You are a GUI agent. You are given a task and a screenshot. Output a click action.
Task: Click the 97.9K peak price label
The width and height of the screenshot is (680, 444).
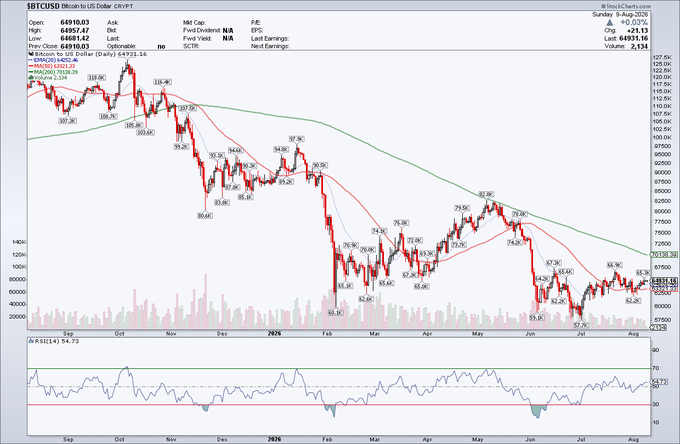(297, 139)
